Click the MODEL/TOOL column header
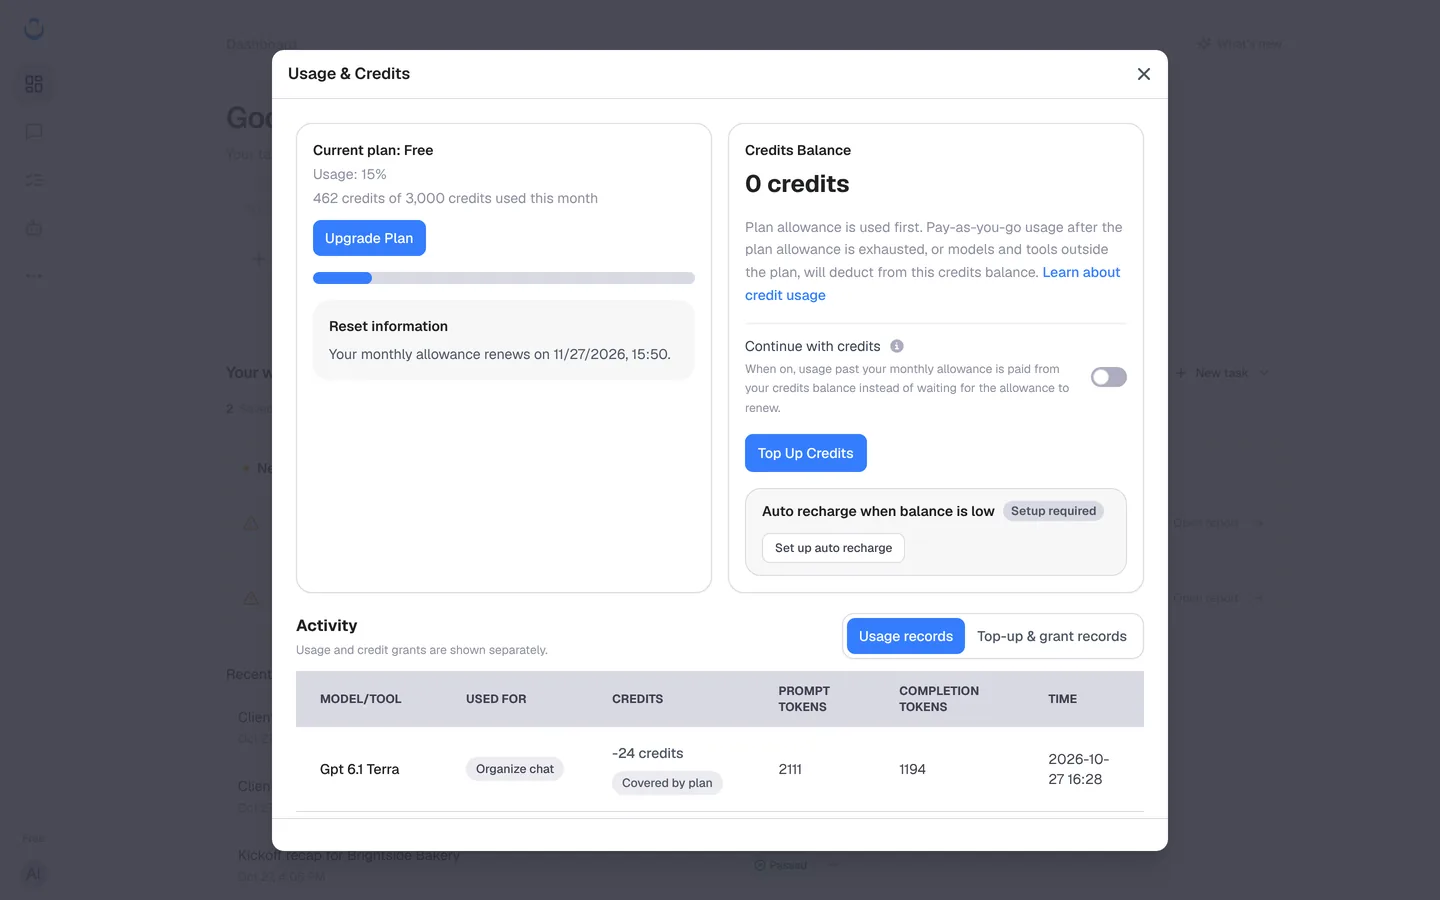Image resolution: width=1440 pixels, height=900 pixels. pyautogui.click(x=361, y=699)
